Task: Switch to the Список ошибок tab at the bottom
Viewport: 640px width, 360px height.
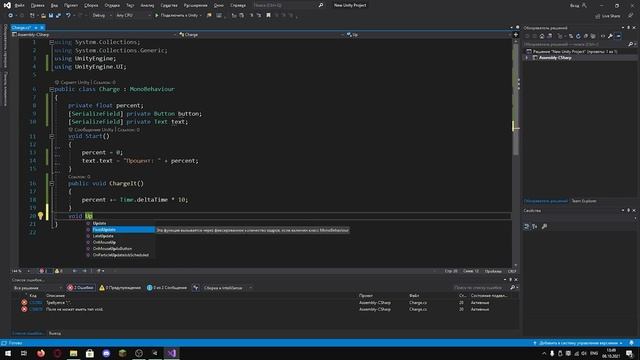Action: [28, 333]
